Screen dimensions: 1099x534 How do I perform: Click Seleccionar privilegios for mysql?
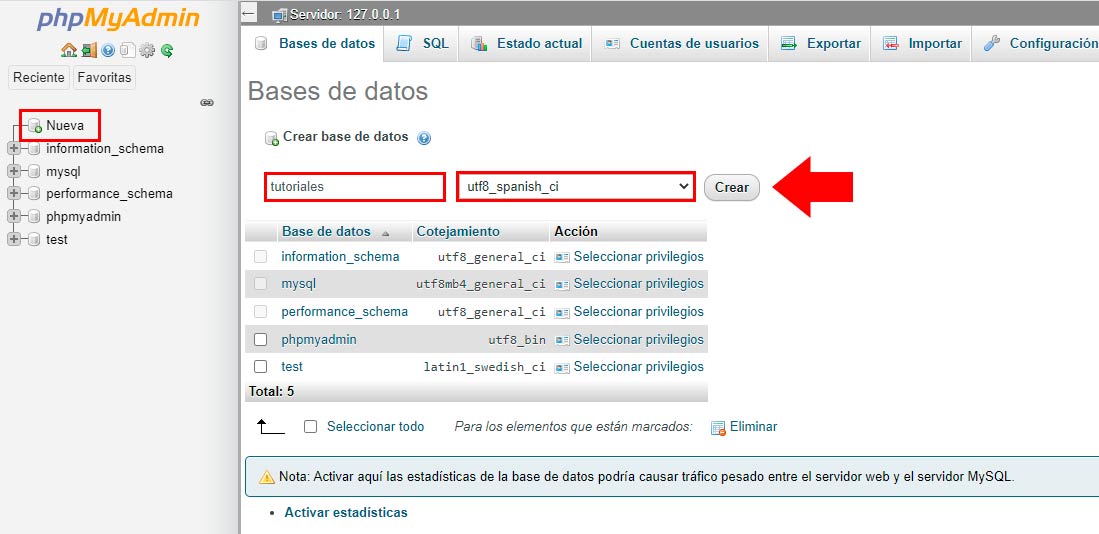pos(639,284)
